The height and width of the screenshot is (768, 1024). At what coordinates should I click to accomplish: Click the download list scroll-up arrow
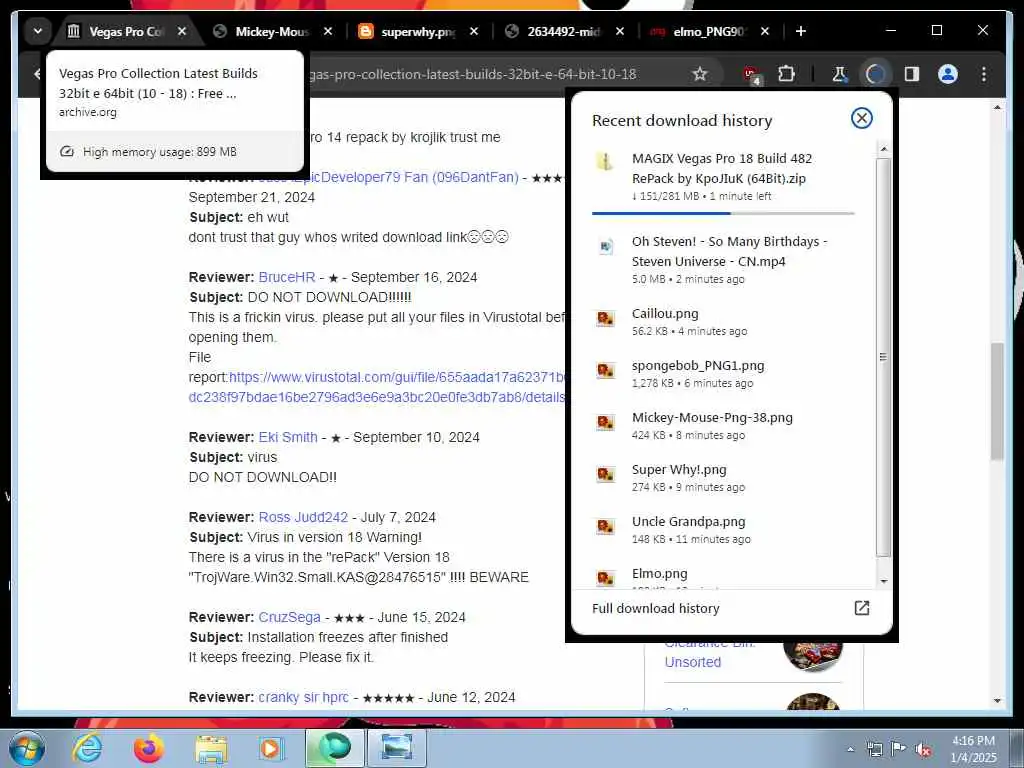pyautogui.click(x=883, y=149)
